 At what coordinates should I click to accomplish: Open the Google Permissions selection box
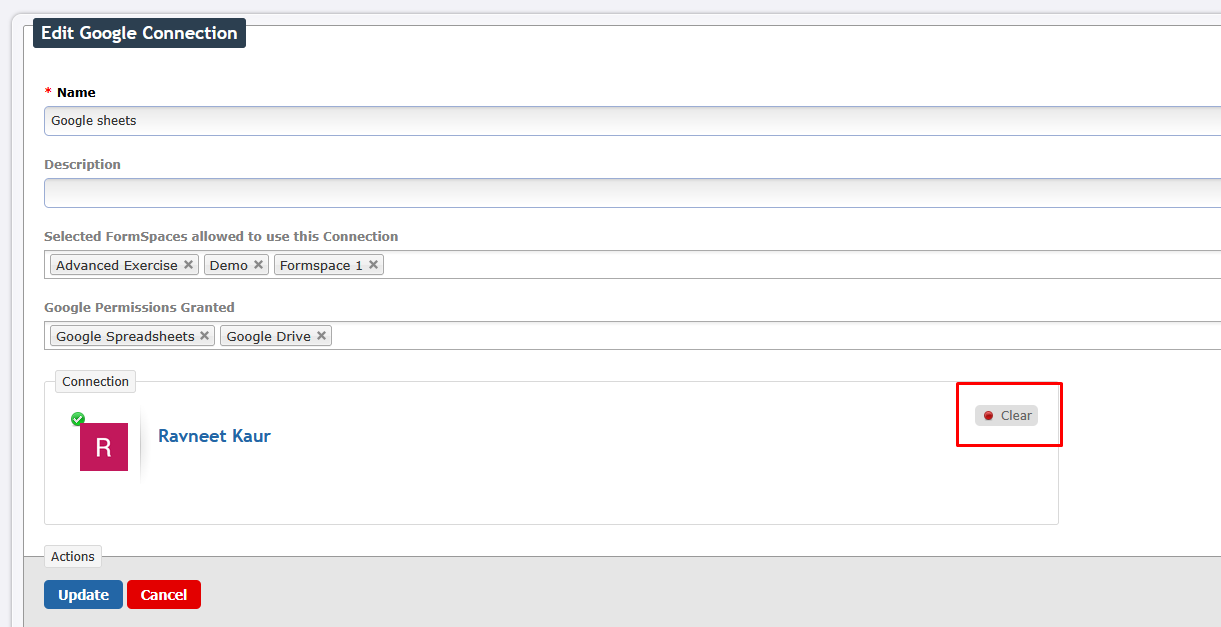point(632,336)
